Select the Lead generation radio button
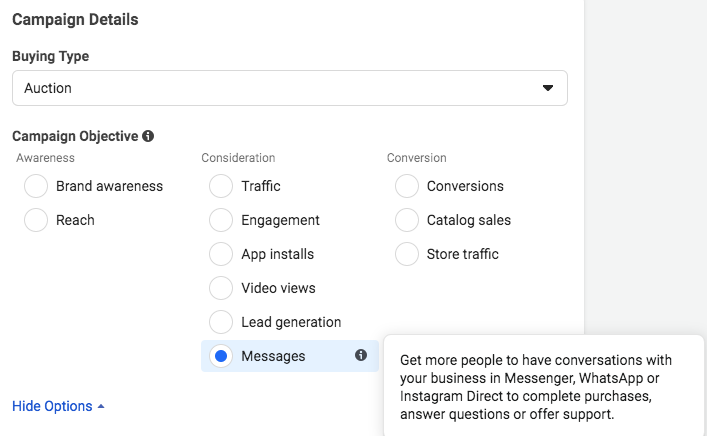The image size is (707, 436). [x=221, y=322]
